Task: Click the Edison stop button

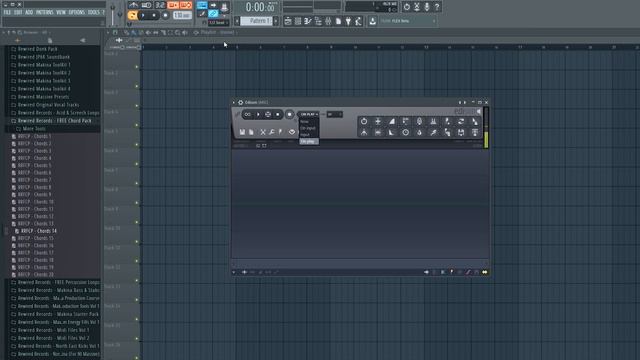Action: click(278, 115)
